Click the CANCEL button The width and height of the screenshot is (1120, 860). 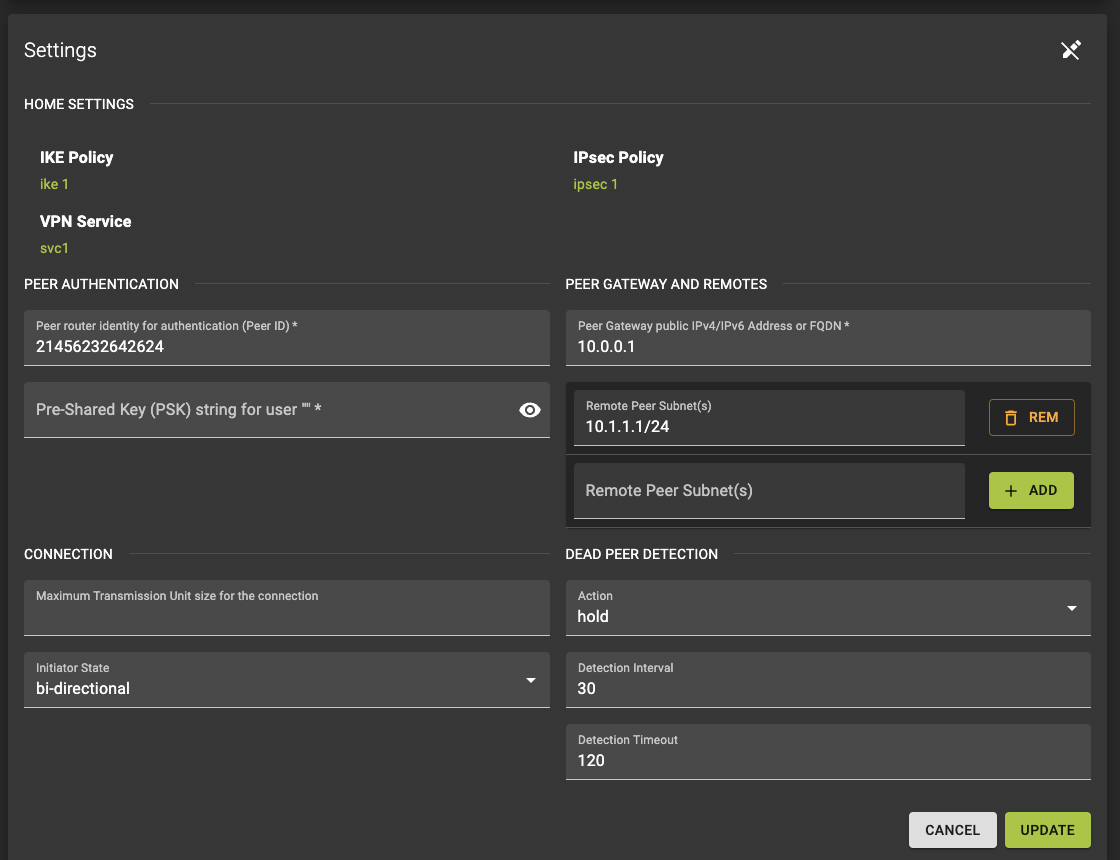(952, 830)
